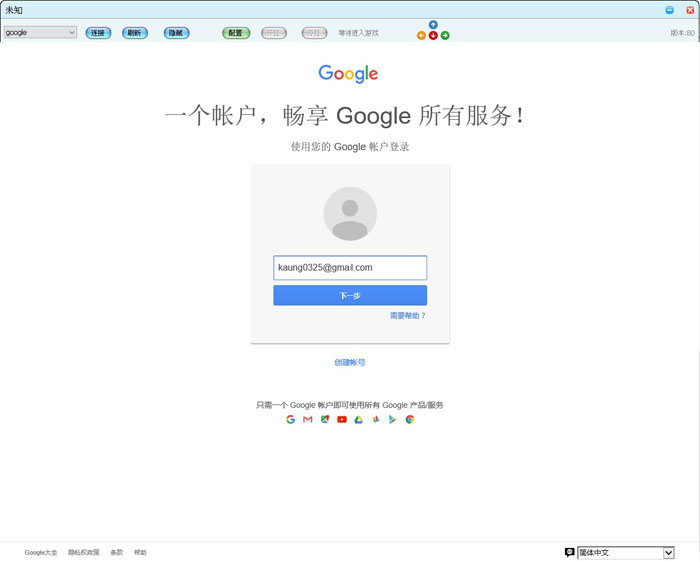
Task: Open the 隐私权政策 footer link
Action: 84,552
